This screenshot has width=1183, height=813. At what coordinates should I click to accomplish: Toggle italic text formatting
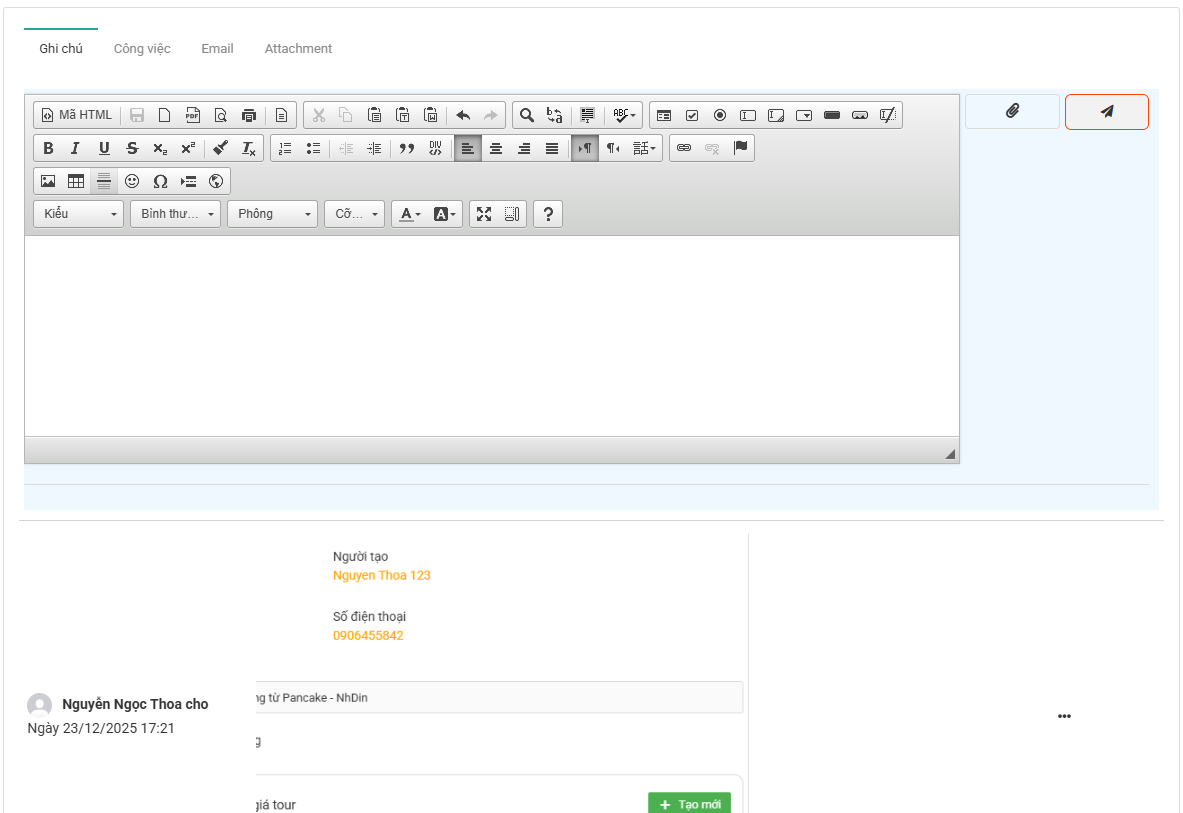click(x=75, y=148)
